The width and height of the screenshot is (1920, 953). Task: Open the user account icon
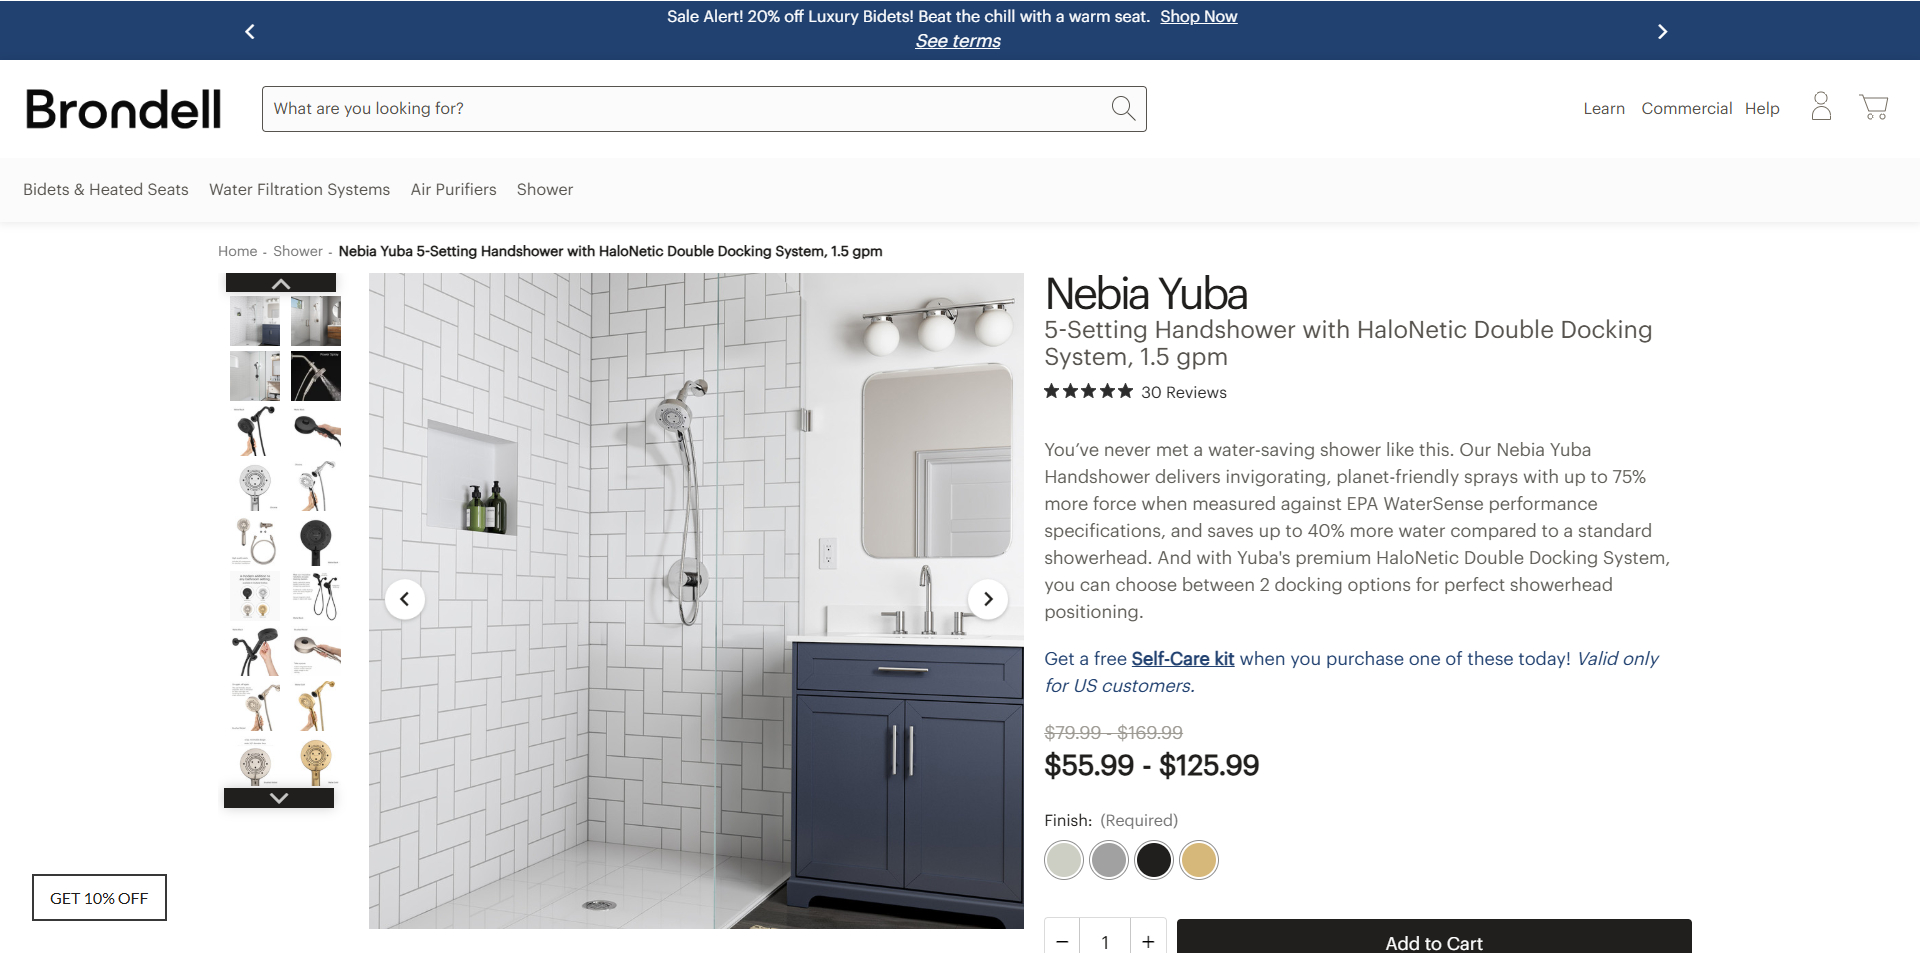click(x=1821, y=106)
